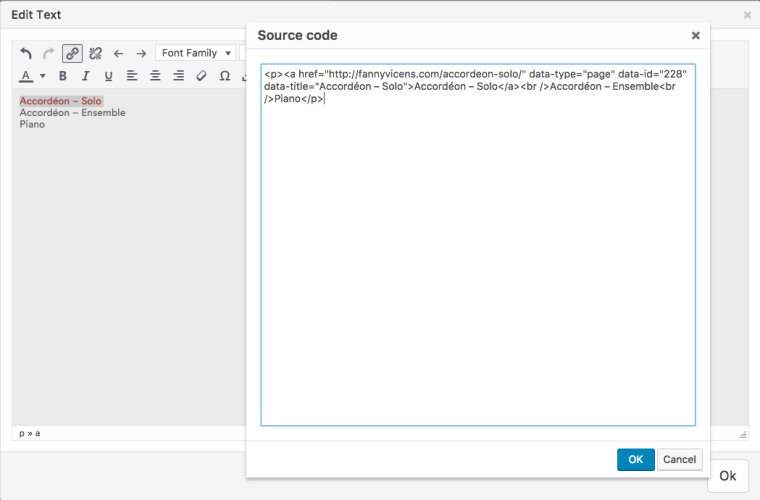
Task: Center align the text
Action: (155, 76)
